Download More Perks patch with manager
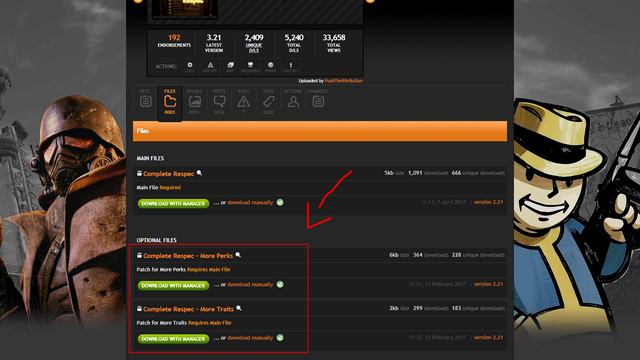Viewport: 640px width, 360px height. (173, 285)
